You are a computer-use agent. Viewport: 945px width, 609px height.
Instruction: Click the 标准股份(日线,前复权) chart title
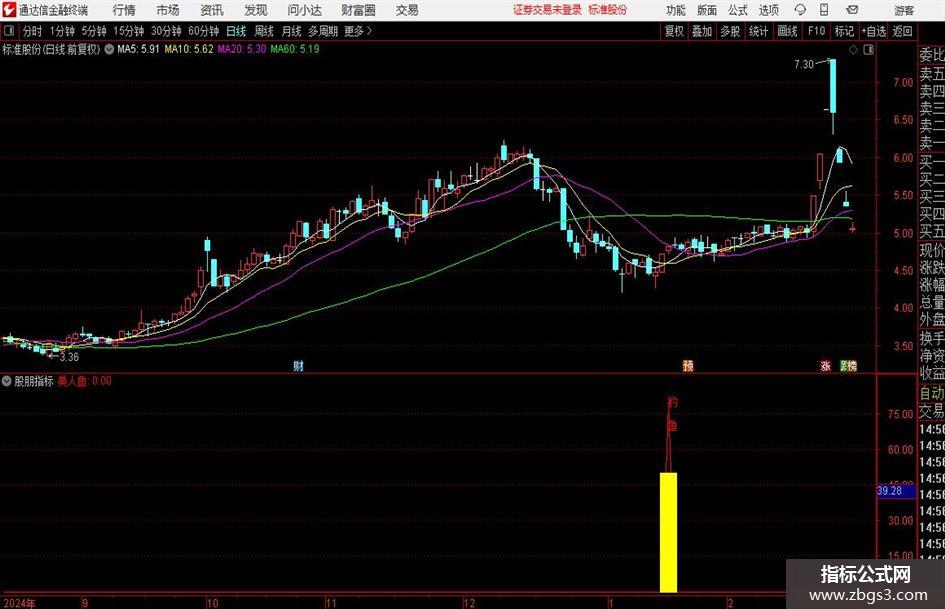[51, 49]
